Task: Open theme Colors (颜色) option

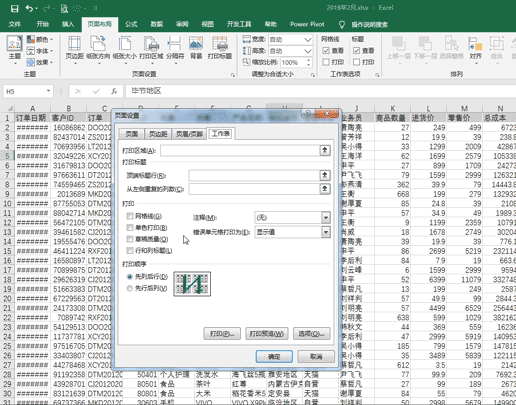Action: [40, 39]
